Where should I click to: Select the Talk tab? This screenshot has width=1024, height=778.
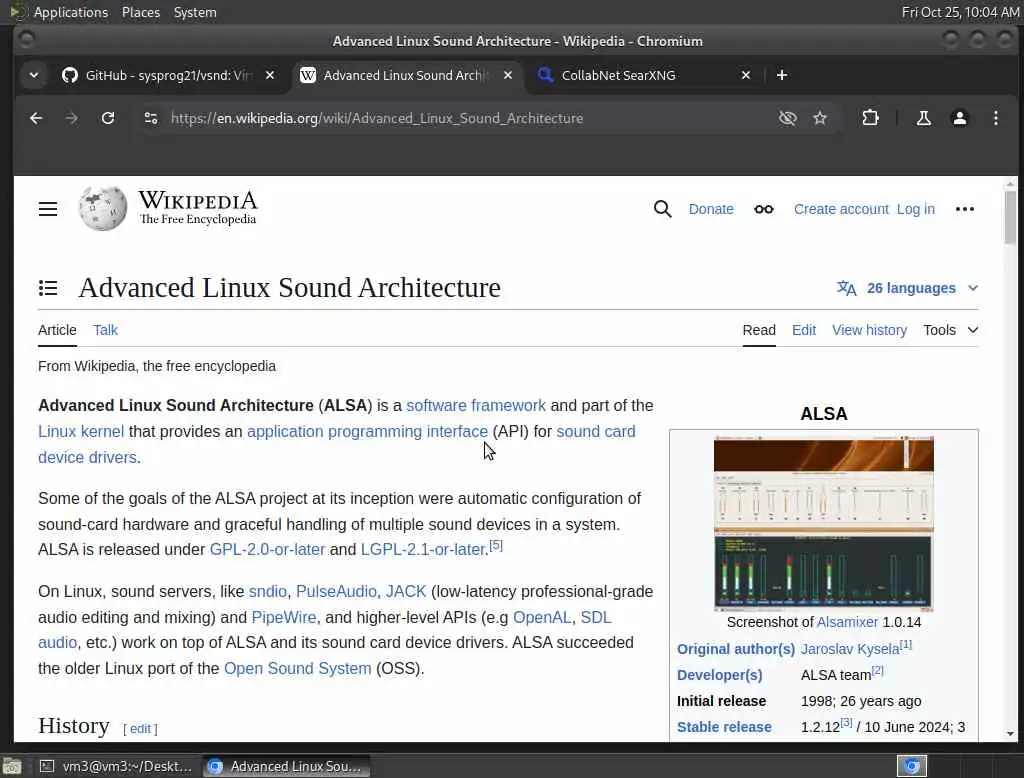pos(105,330)
